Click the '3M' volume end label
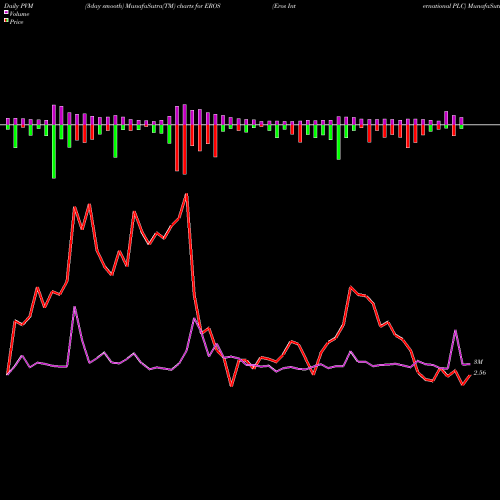 pos(478,362)
